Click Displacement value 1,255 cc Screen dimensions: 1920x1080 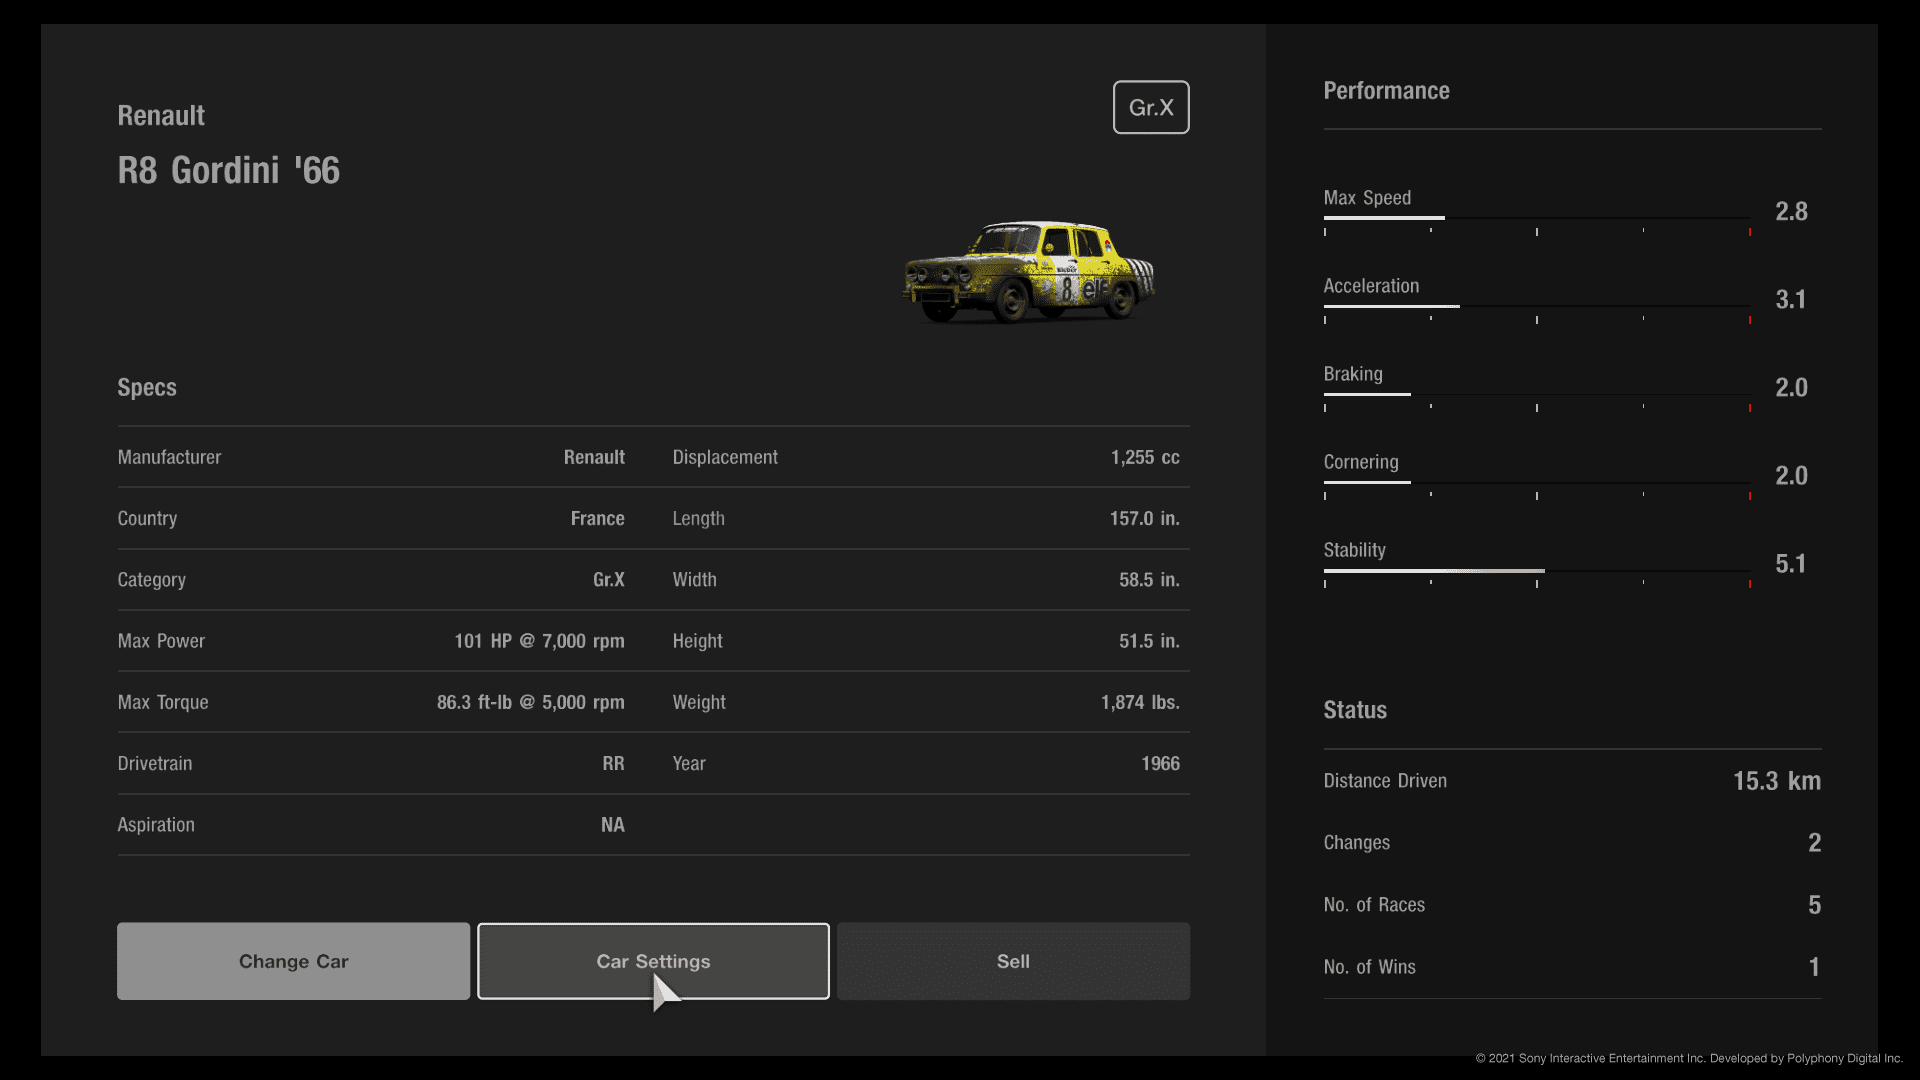(x=1145, y=457)
